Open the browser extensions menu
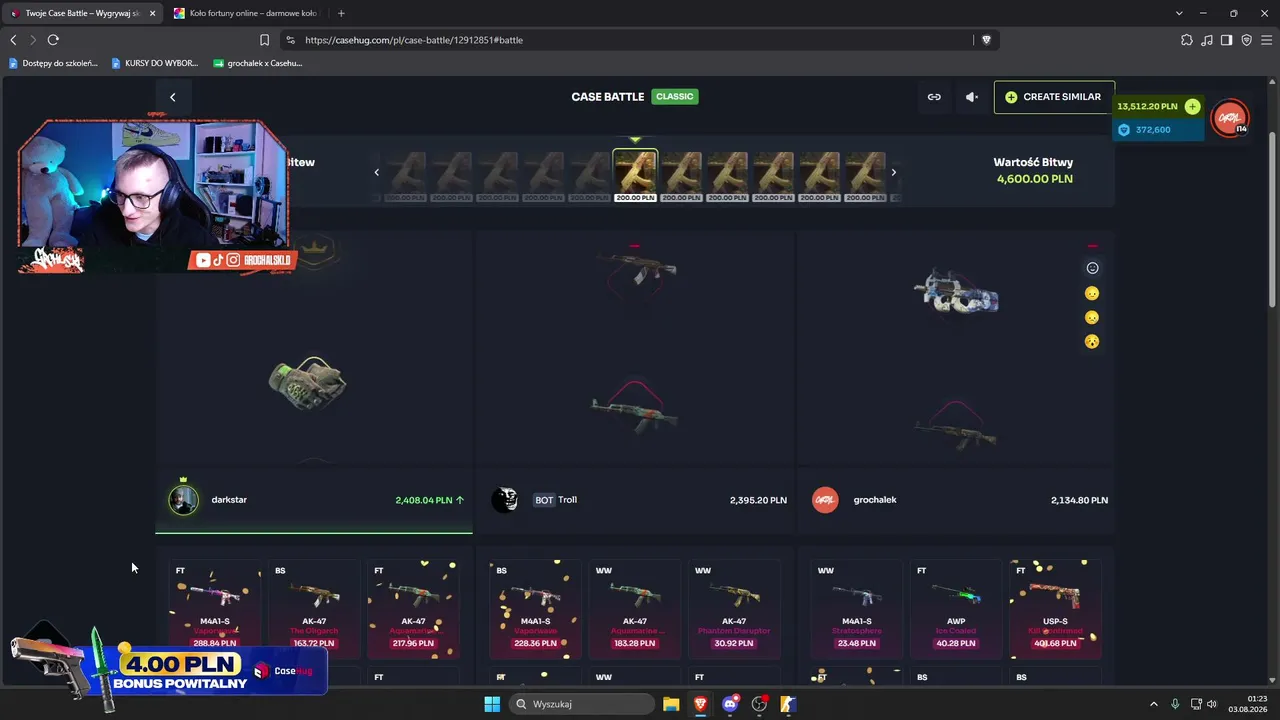 (1187, 40)
